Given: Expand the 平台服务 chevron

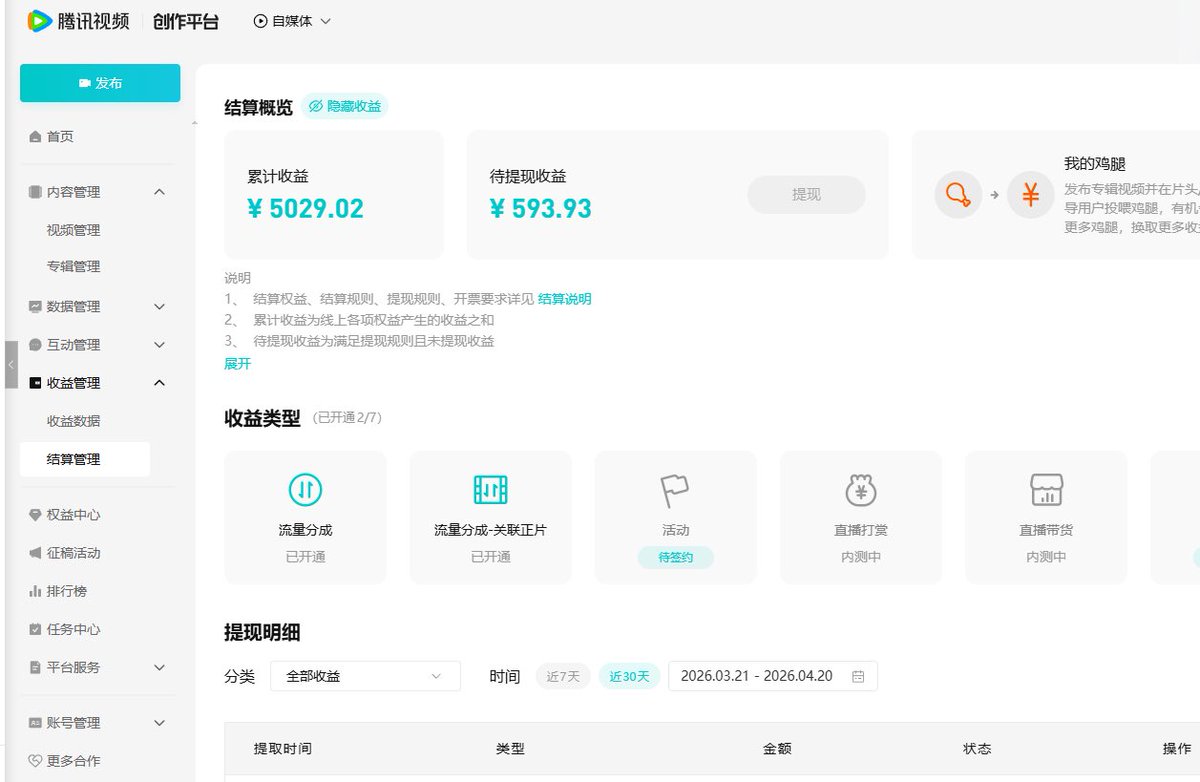Looking at the screenshot, I should (x=159, y=667).
